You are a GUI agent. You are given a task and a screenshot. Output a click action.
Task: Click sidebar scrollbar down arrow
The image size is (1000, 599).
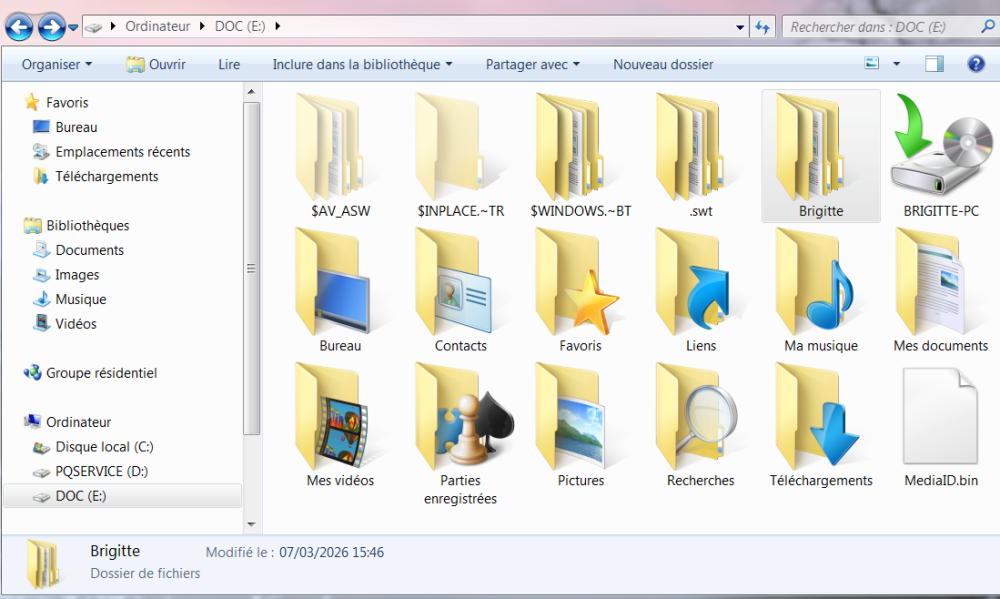[251, 524]
